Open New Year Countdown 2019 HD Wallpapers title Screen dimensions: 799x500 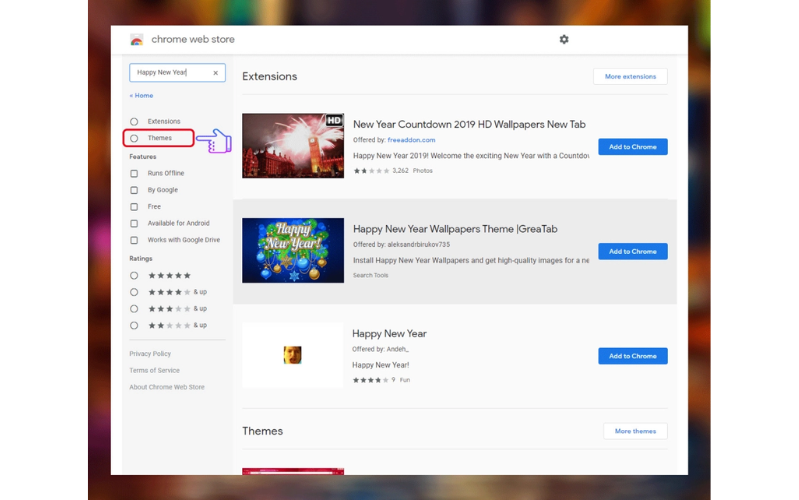tap(469, 124)
